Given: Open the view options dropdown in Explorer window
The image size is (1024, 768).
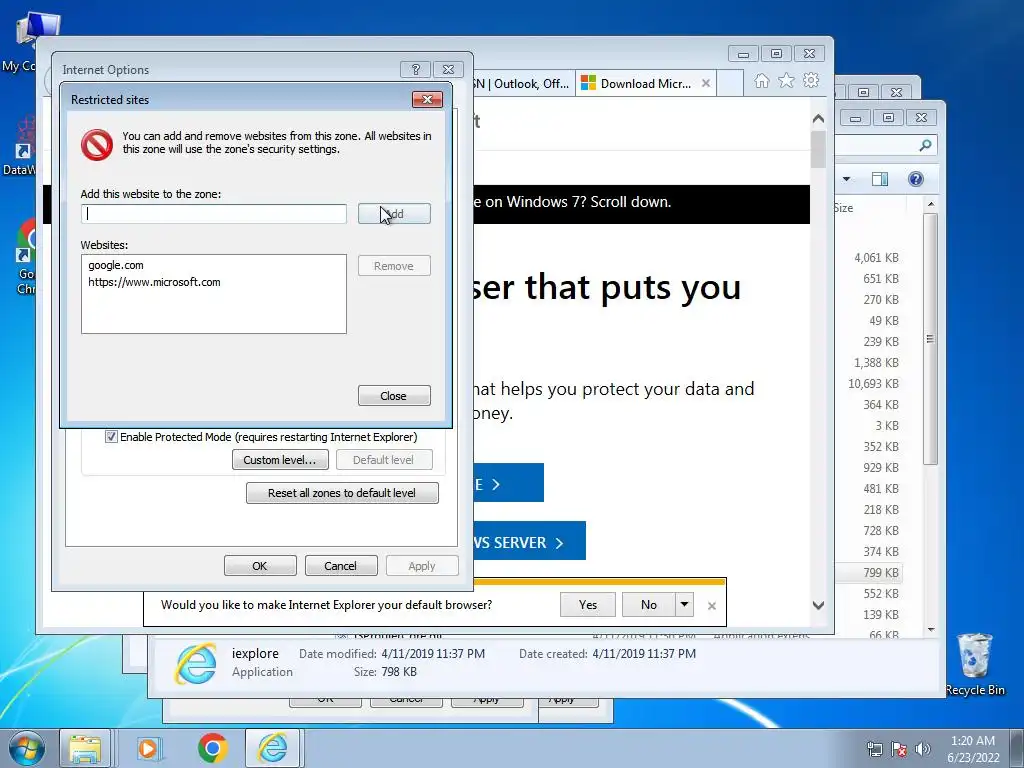Looking at the screenshot, I should [x=846, y=179].
